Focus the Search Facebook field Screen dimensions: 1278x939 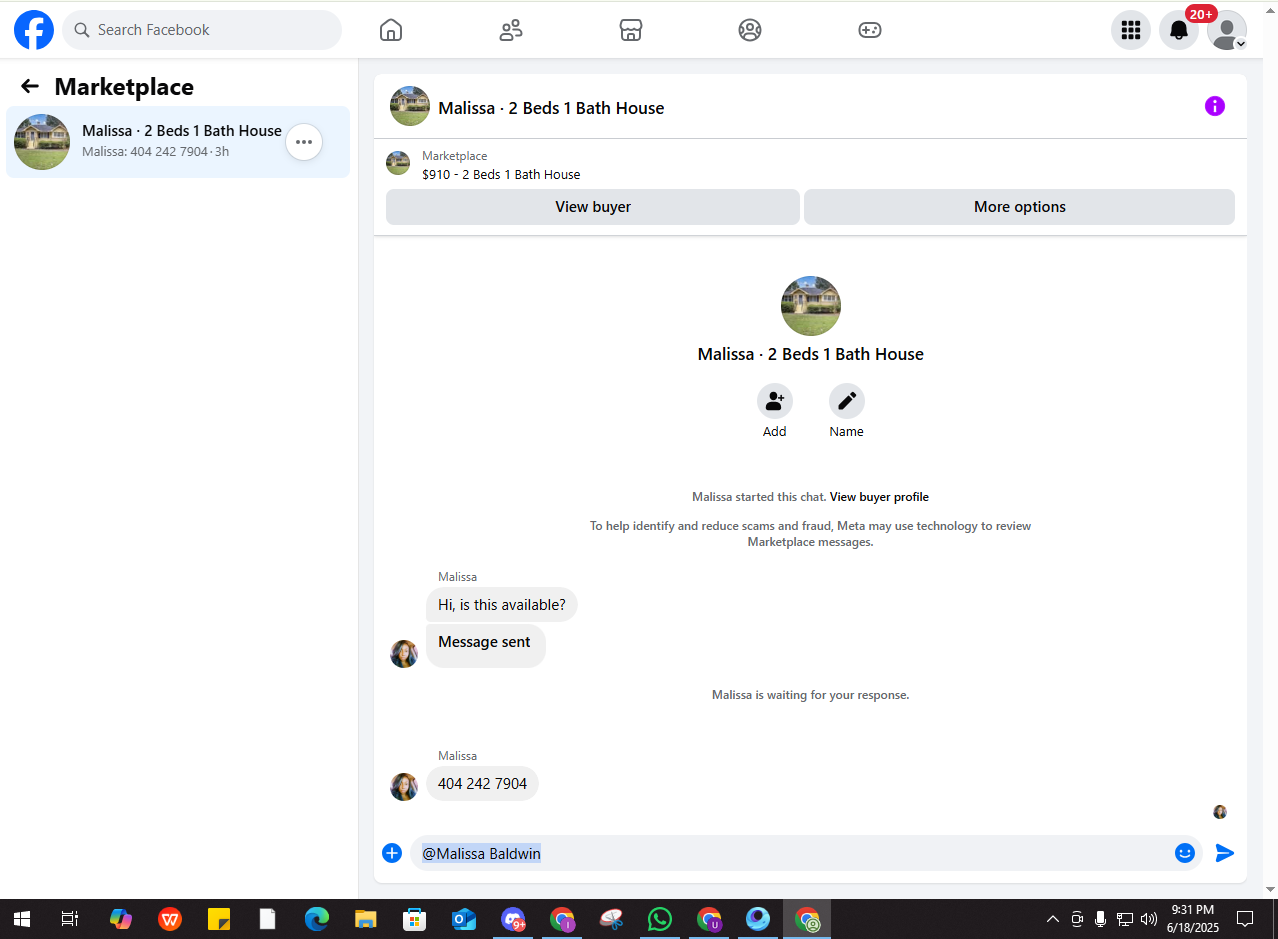click(202, 30)
